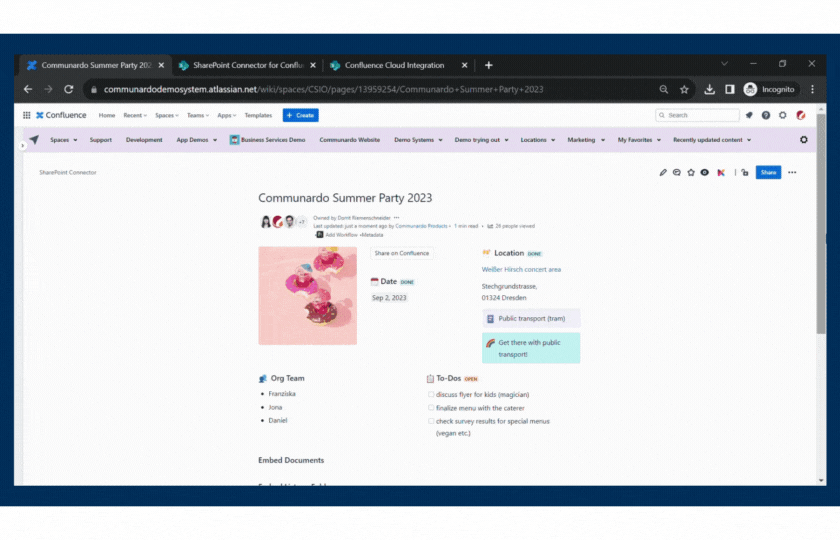The width and height of the screenshot is (840, 540).
Task: Click Share on Confluence button
Action: pos(402,253)
